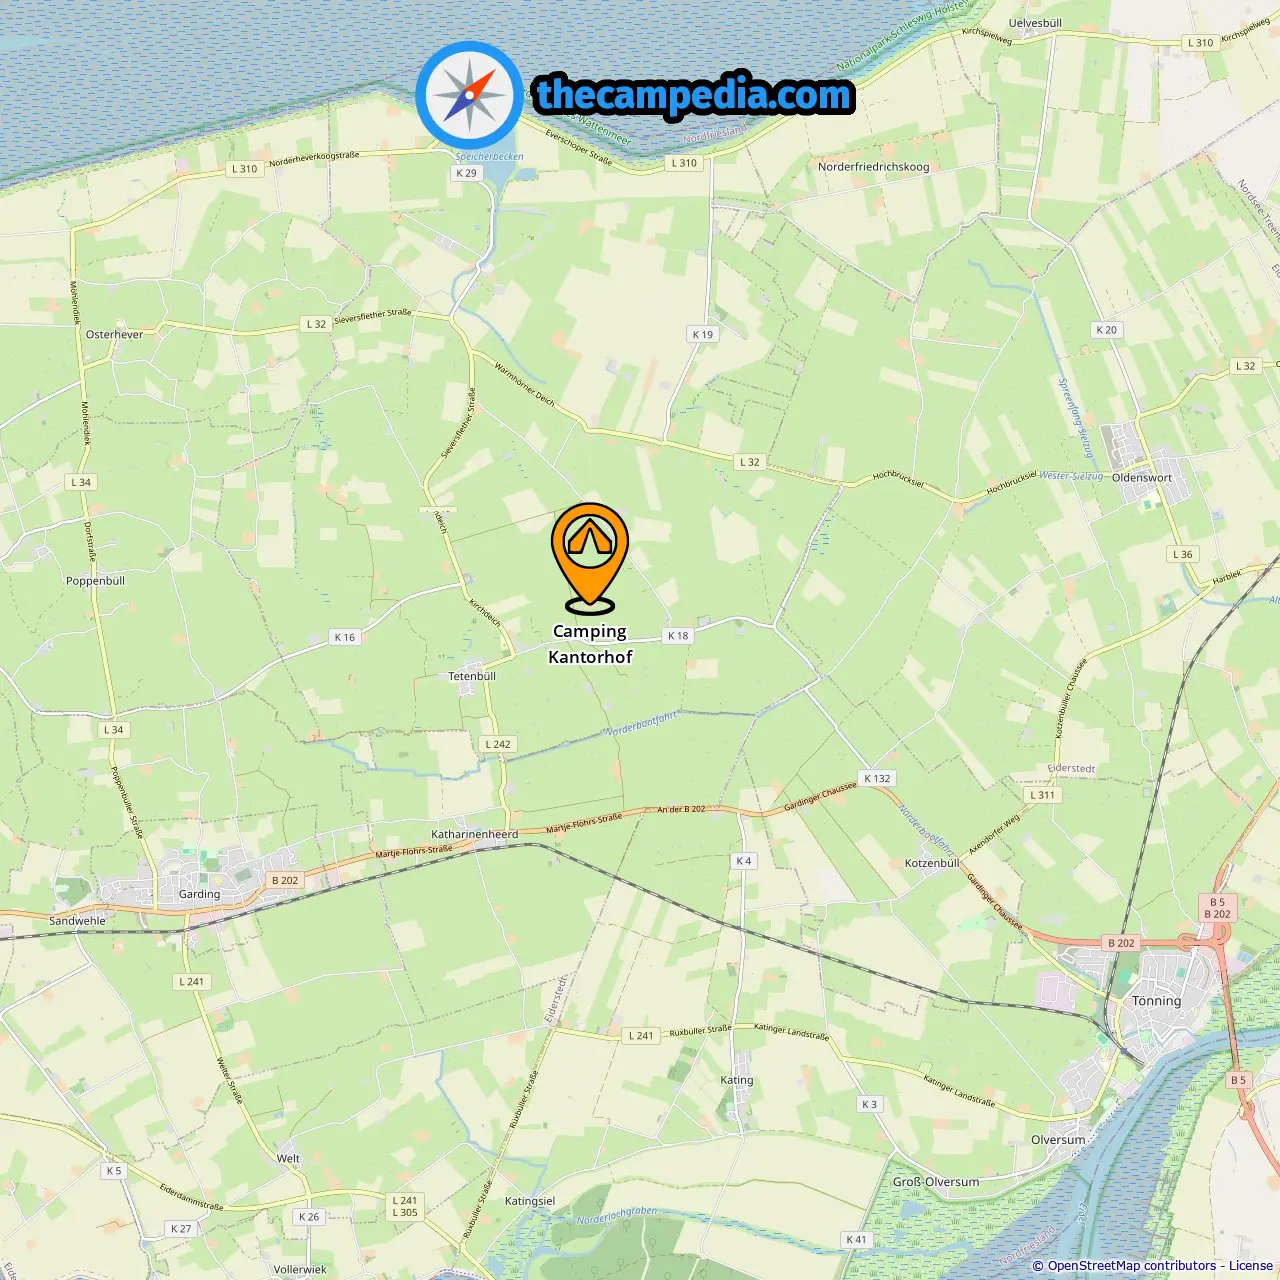Select the Katharinenheerd place label

click(475, 834)
